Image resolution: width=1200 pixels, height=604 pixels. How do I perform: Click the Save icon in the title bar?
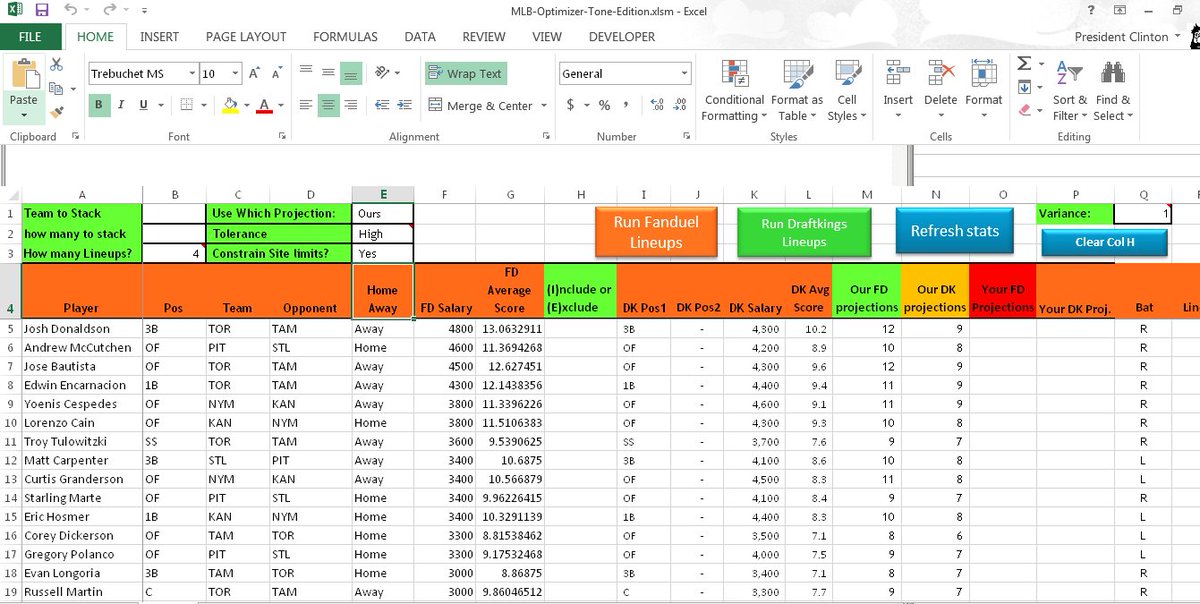(42, 10)
